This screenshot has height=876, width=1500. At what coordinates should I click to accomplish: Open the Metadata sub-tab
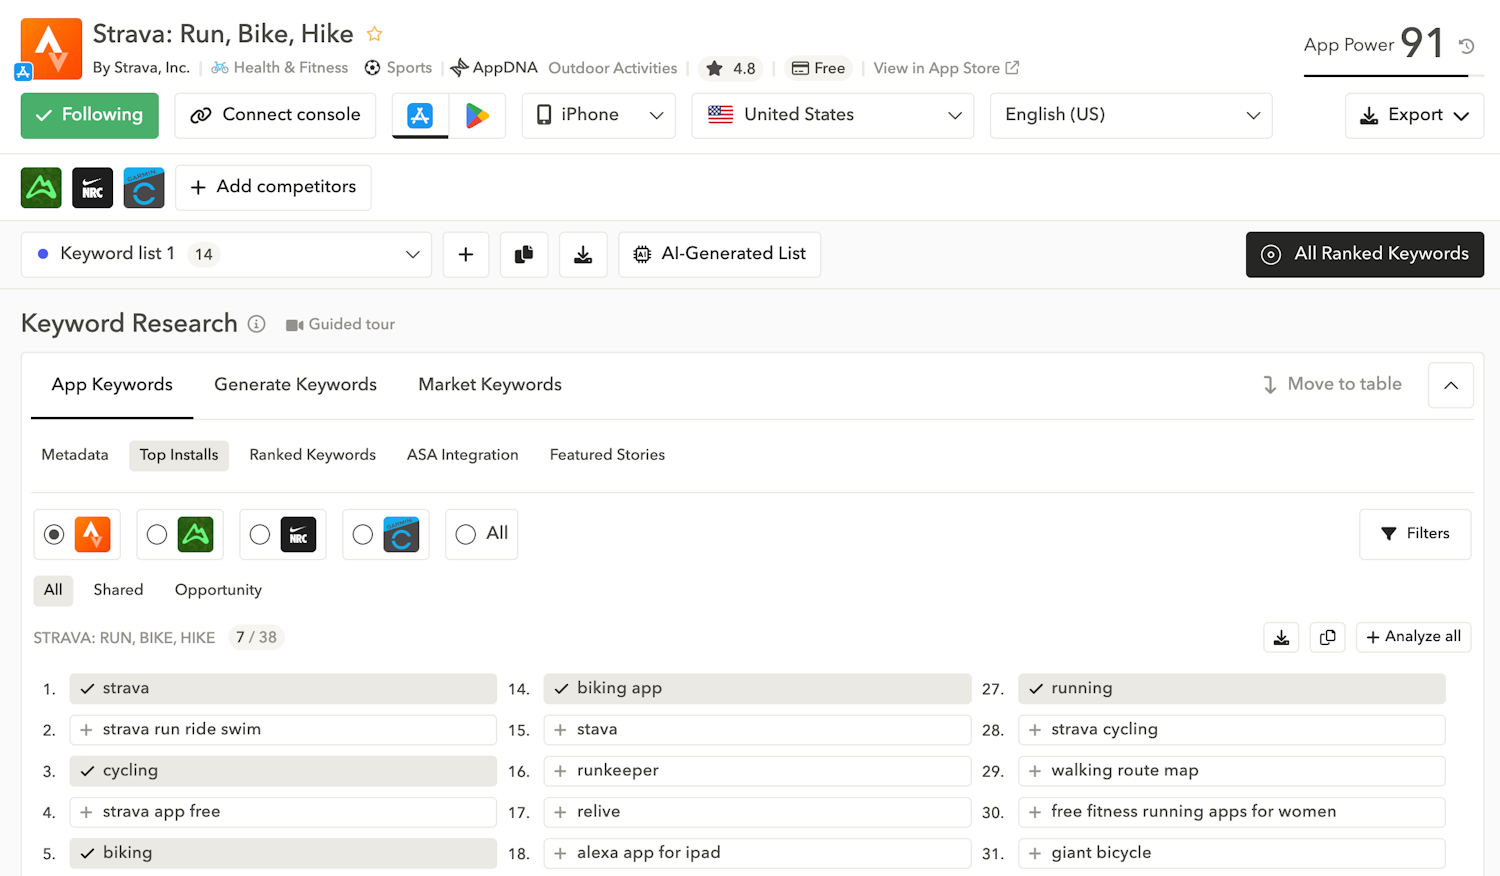point(75,455)
